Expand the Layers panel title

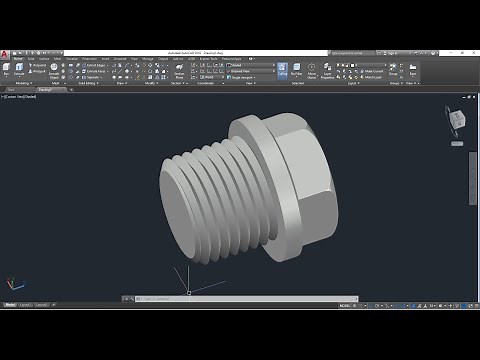point(354,83)
